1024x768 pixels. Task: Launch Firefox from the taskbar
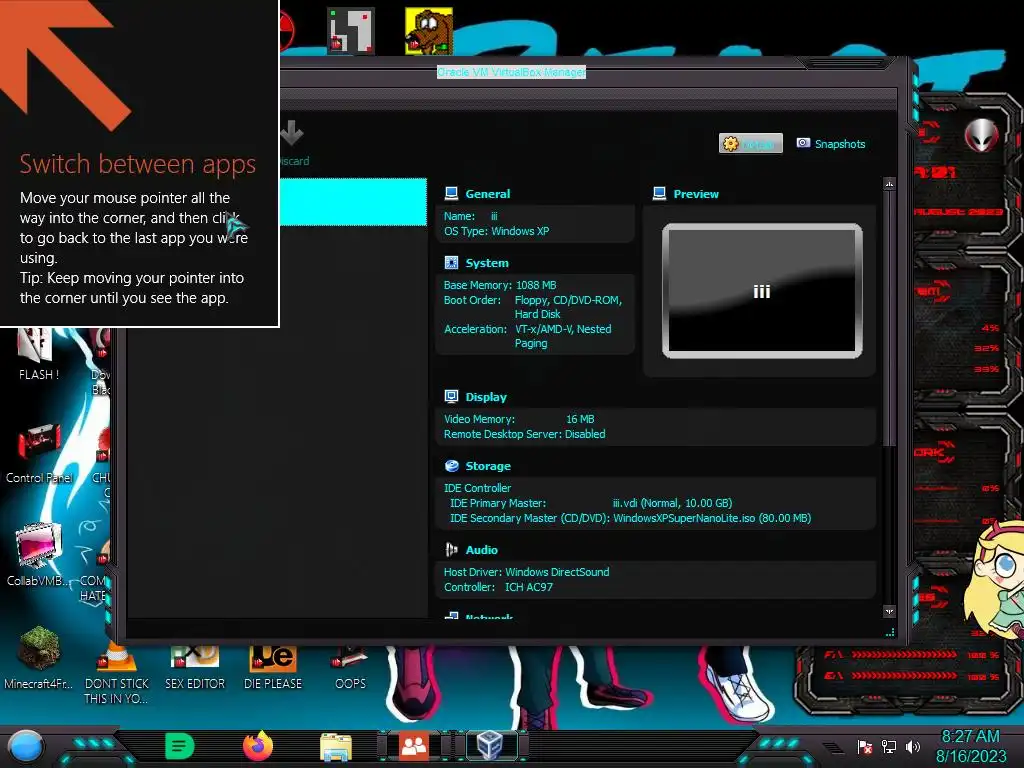[x=258, y=746]
